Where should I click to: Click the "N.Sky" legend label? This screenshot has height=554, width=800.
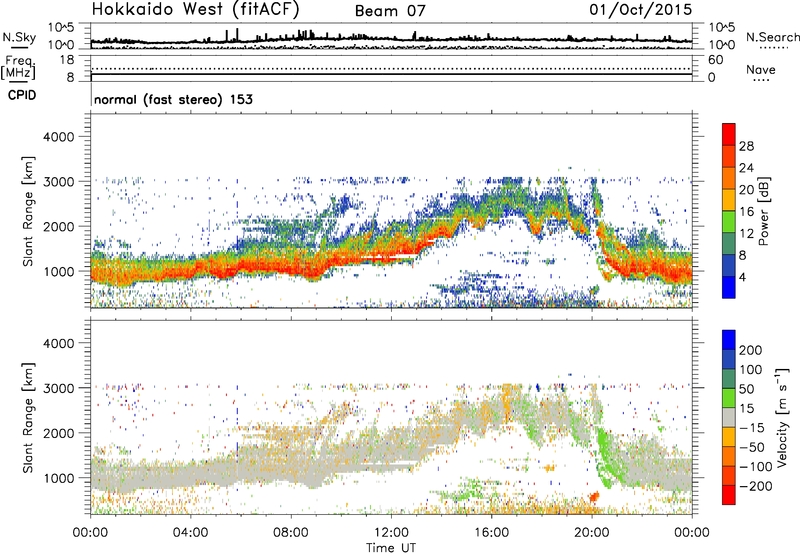click(x=19, y=37)
